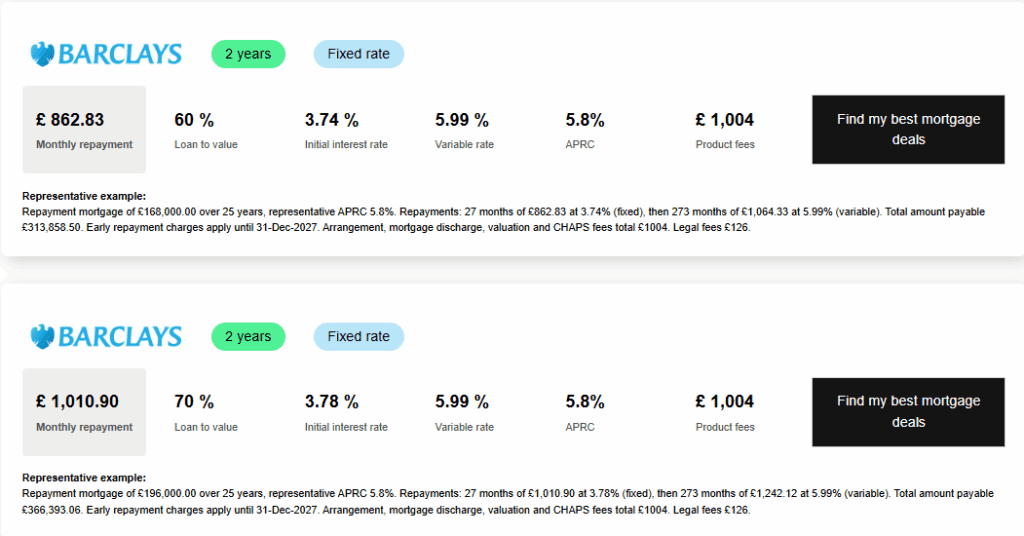
Task: Click the £1,010.90 monthly repayment box
Action: point(84,412)
